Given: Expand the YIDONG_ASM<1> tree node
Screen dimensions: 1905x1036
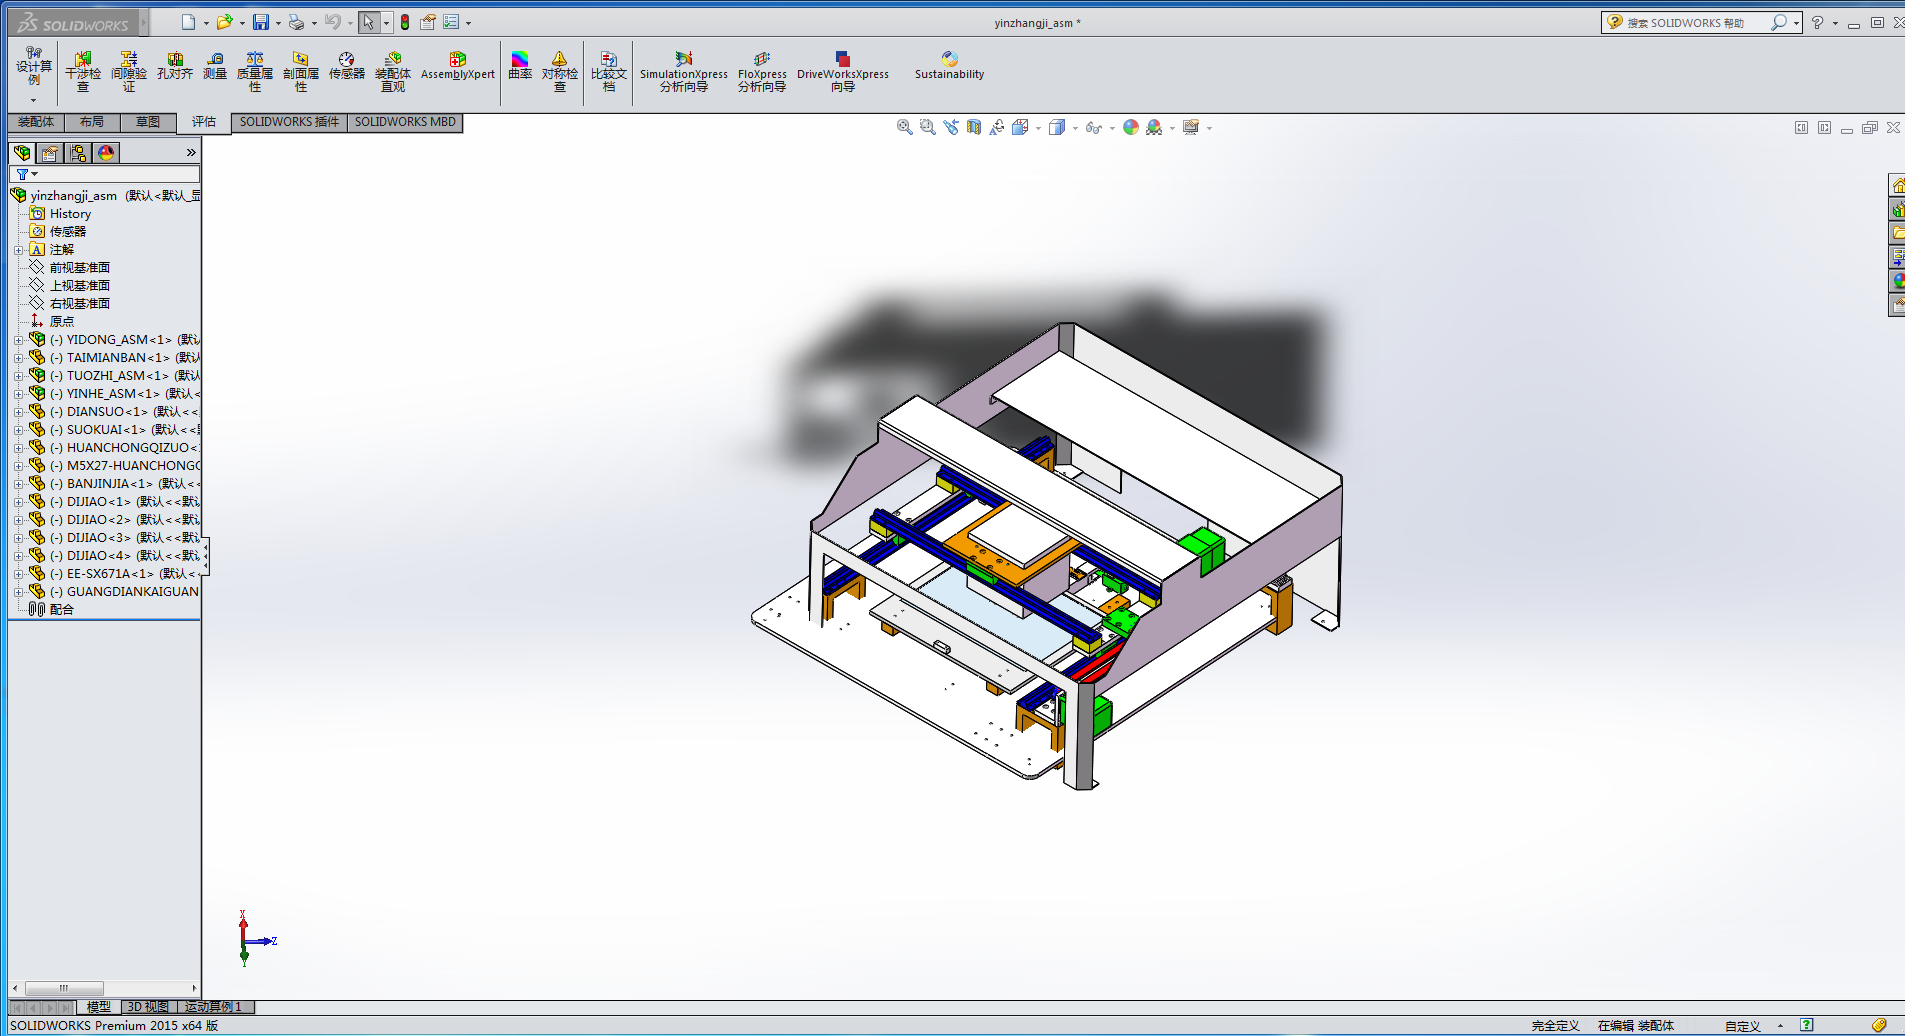Looking at the screenshot, I should [19, 340].
